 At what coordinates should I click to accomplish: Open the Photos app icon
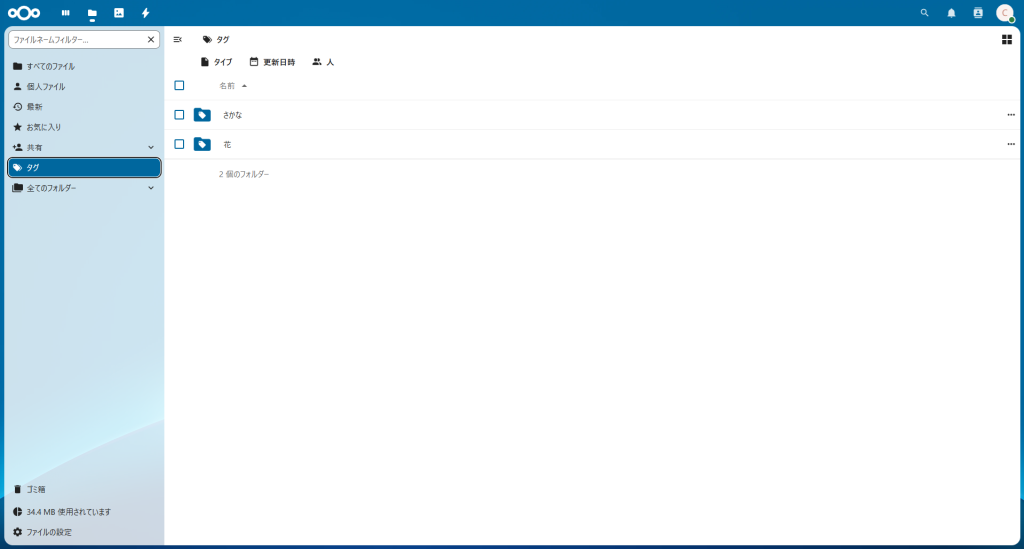(x=119, y=13)
